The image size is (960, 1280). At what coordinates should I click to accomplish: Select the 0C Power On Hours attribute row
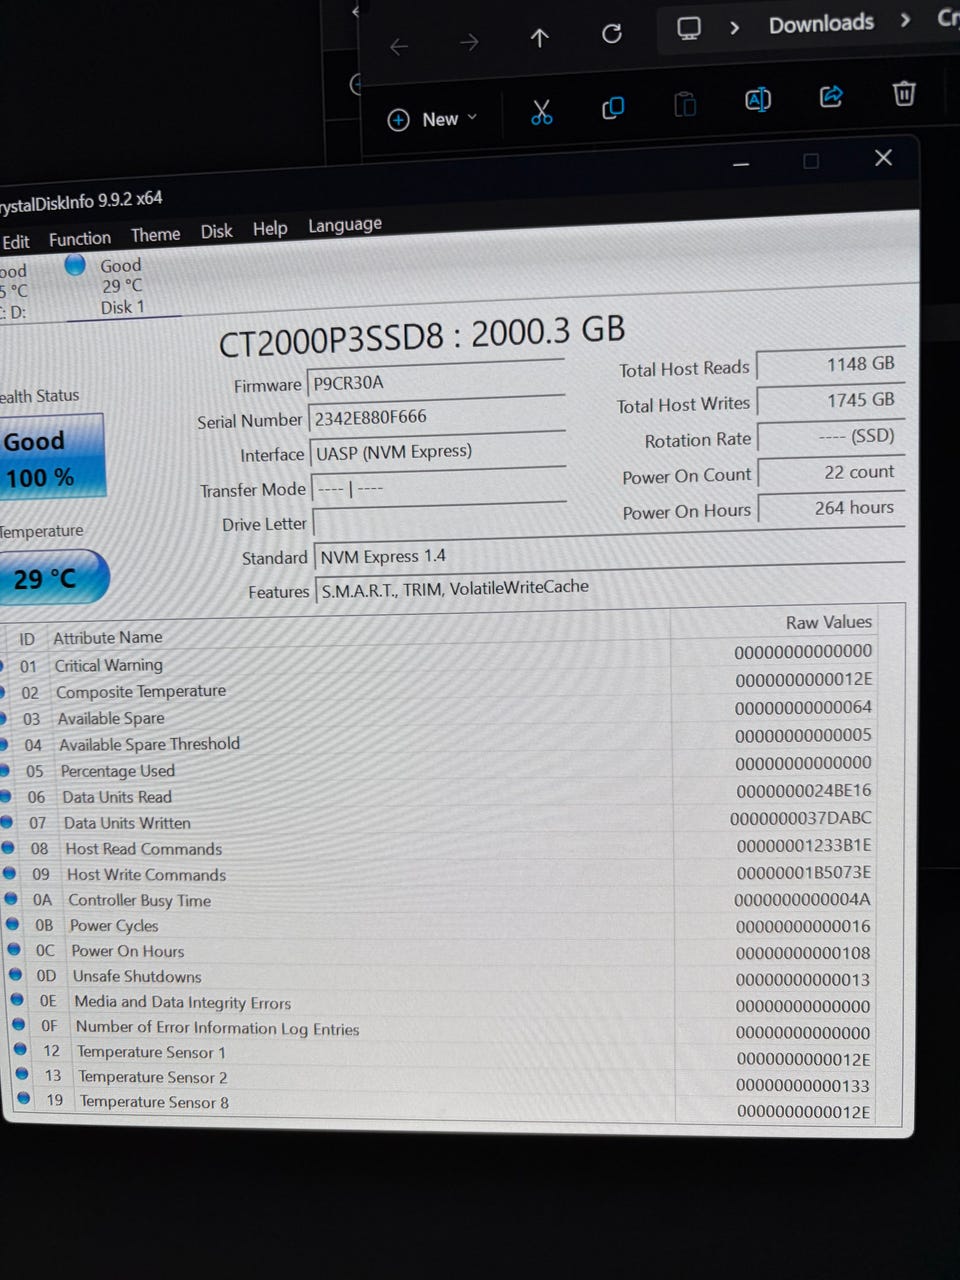[440, 952]
